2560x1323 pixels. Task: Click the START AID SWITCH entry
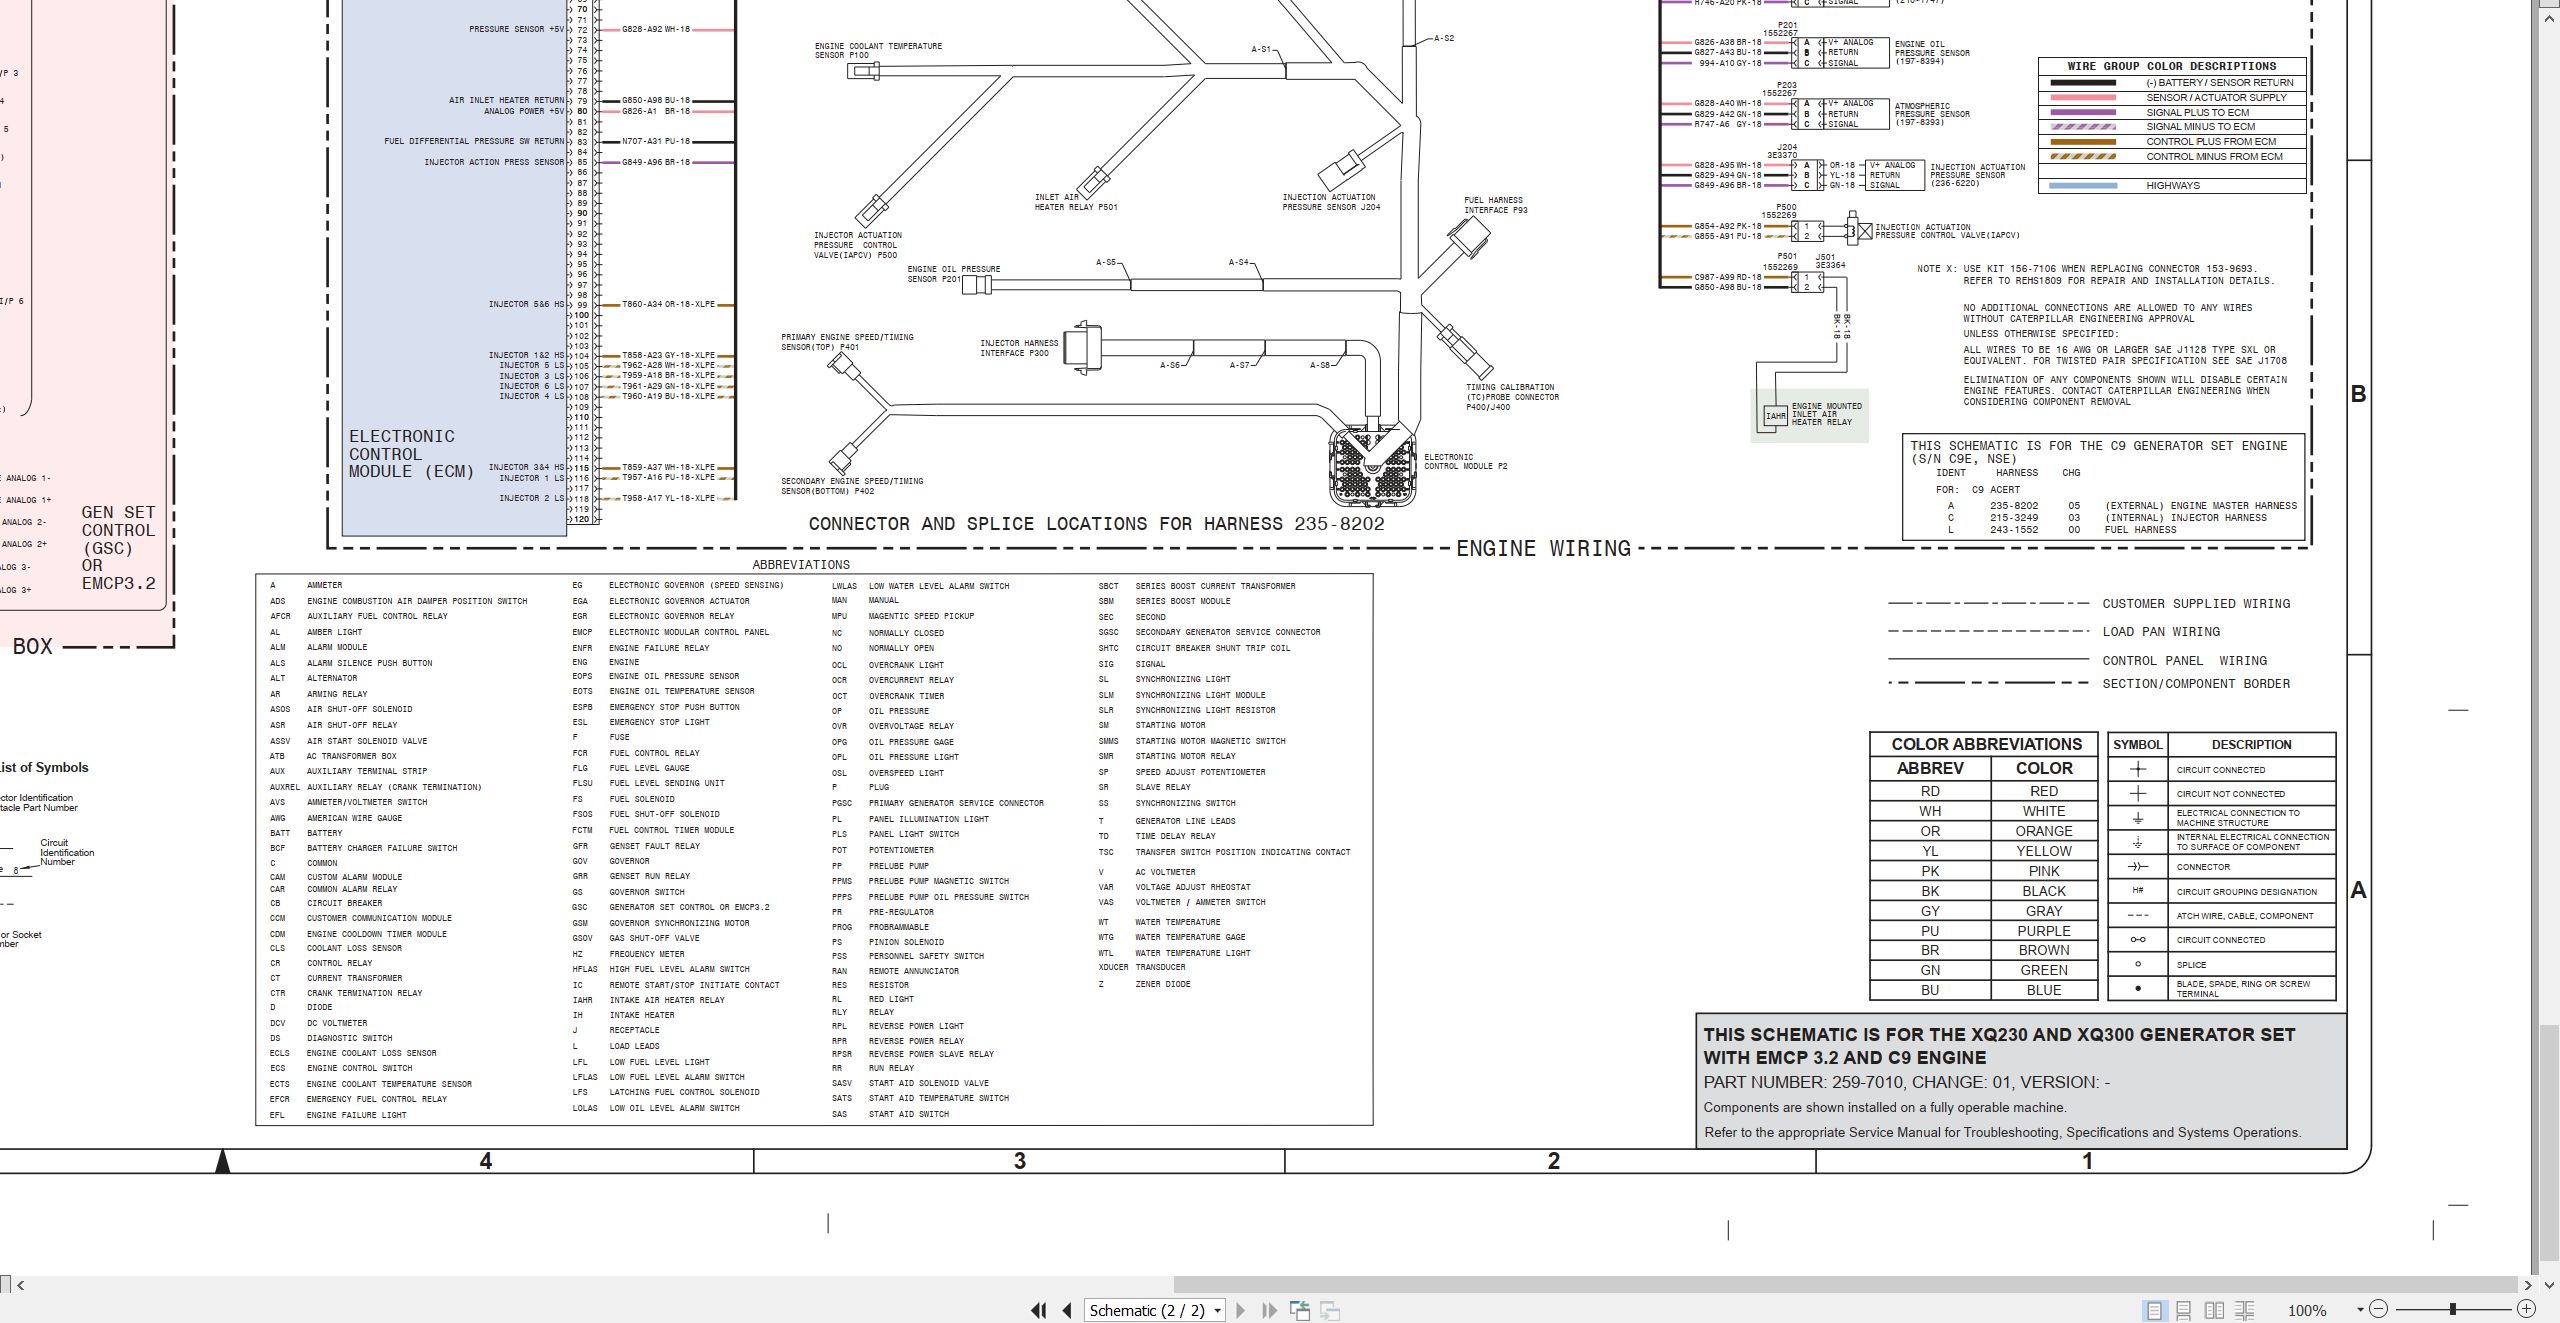908,1114
